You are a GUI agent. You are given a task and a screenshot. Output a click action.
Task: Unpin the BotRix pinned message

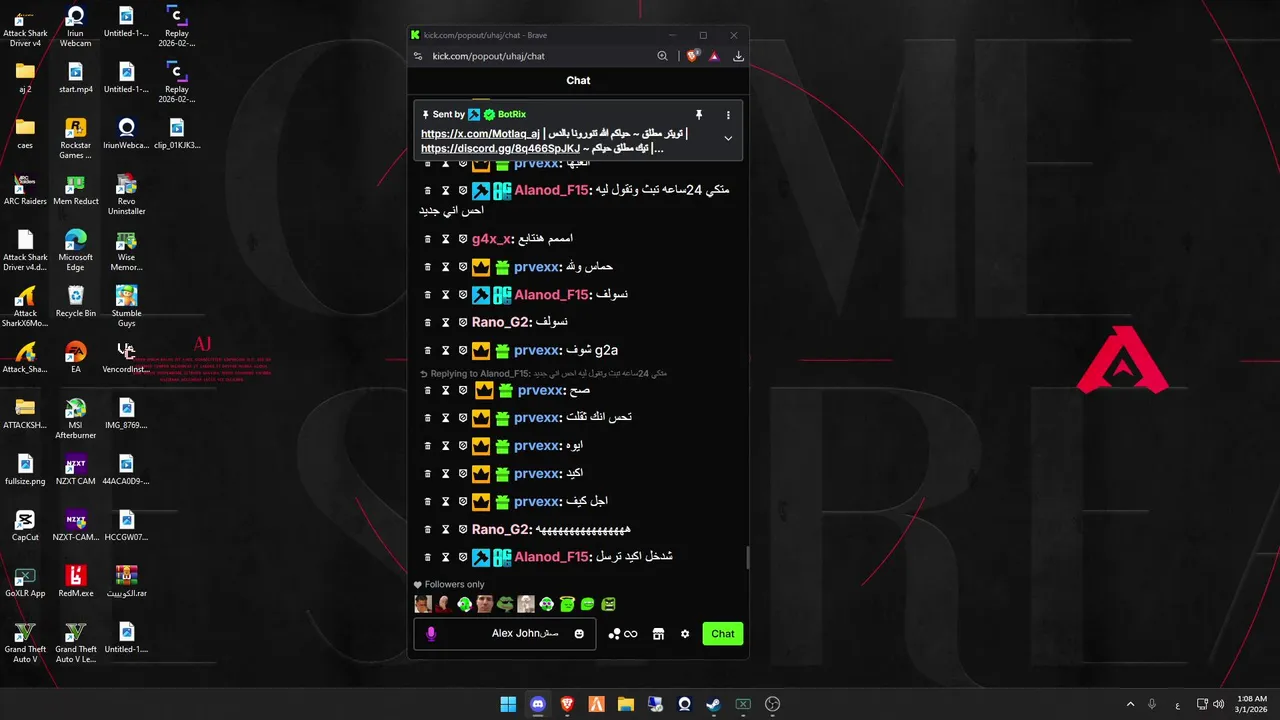click(x=699, y=115)
